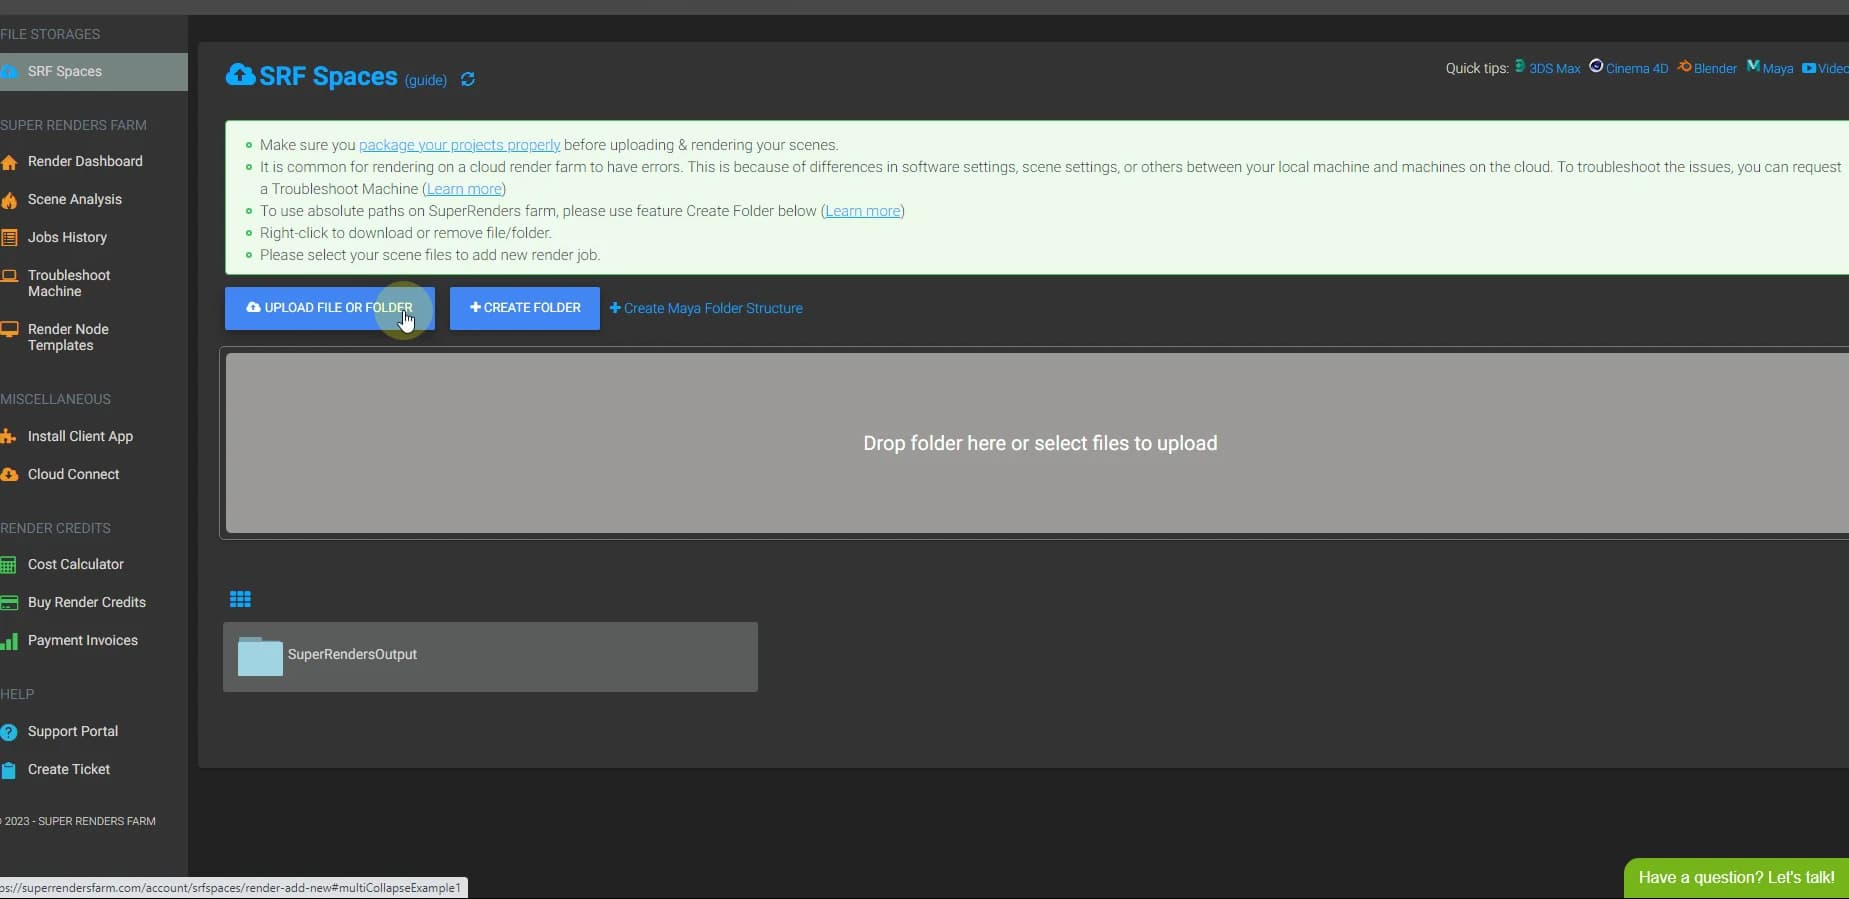The image size is (1849, 899).
Task: Open Buy Render Credits page
Action: click(87, 603)
